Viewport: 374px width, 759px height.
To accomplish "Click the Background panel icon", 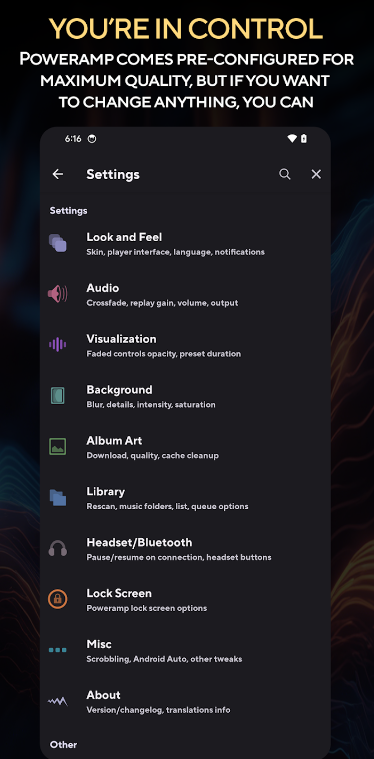I will click(x=58, y=395).
